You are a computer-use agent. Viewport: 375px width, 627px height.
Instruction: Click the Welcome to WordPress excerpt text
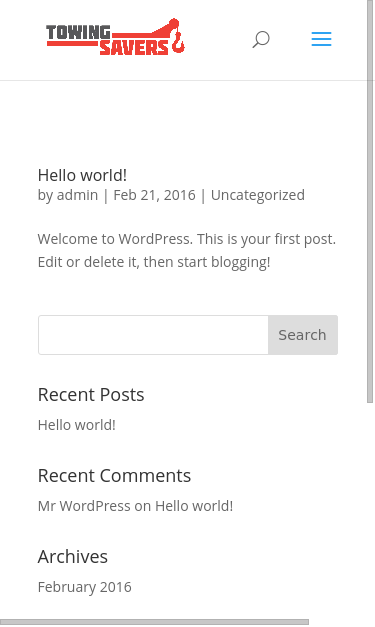[x=187, y=251]
